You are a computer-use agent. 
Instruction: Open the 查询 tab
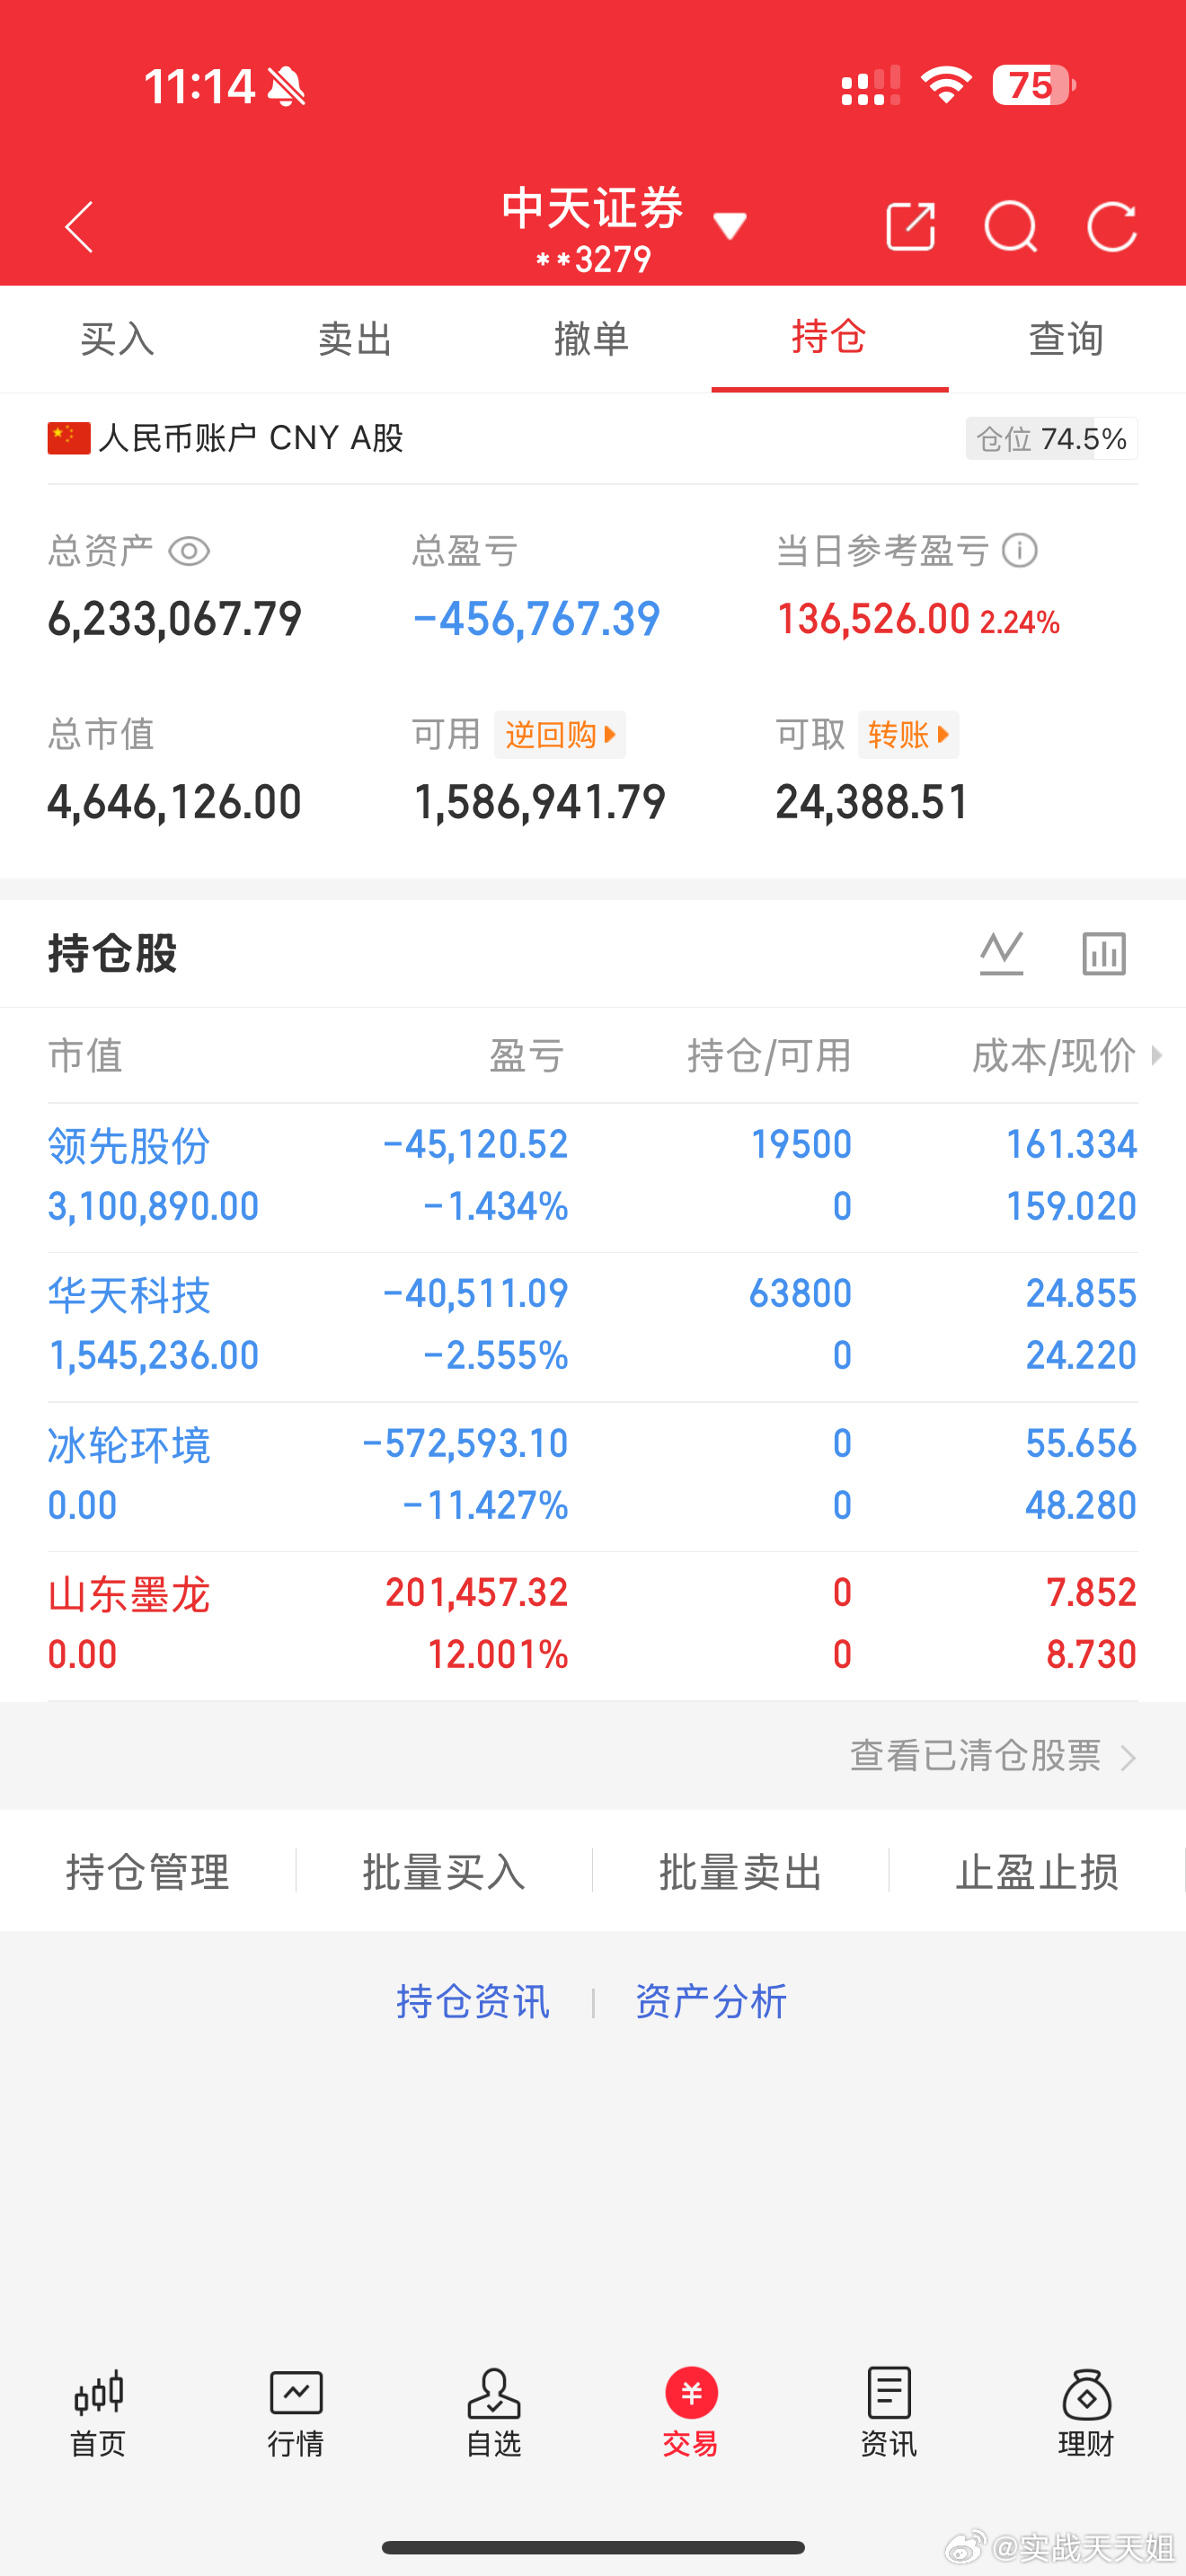1067,339
